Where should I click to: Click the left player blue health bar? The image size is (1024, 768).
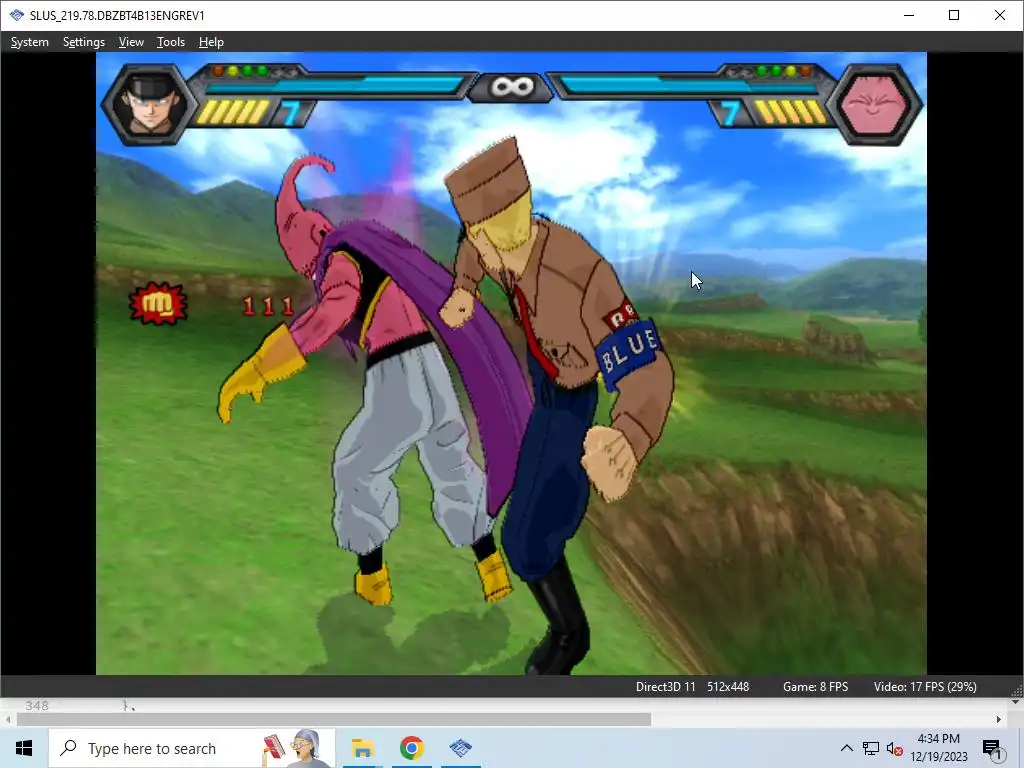tap(334, 86)
